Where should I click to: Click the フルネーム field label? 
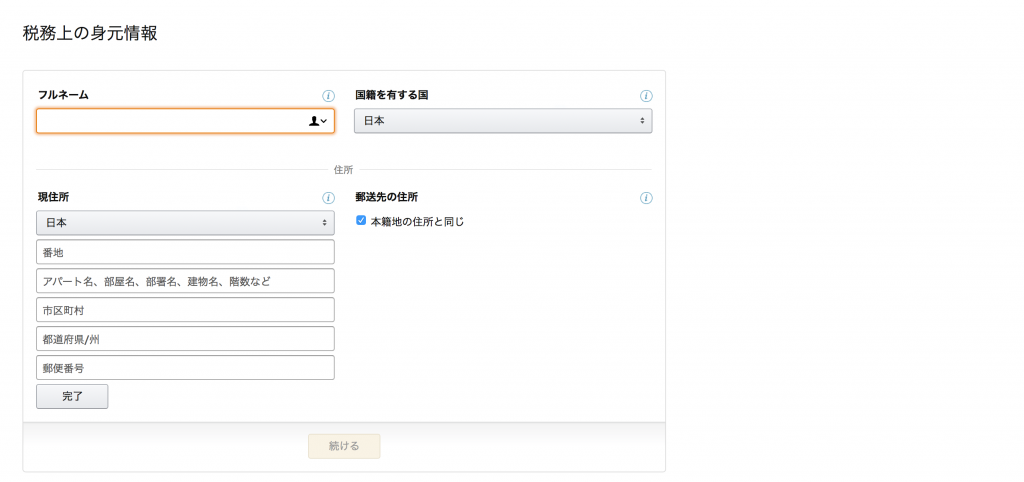[x=63, y=95]
